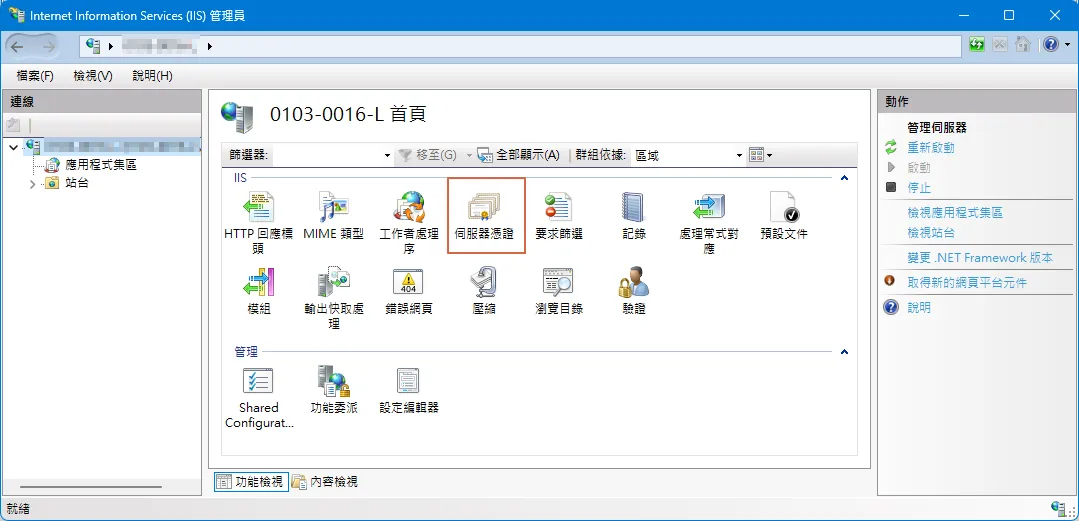Click the connect icon in 連線 toolbar
Viewport: 1079px width, 521px height.
pyautogui.click(x=14, y=125)
